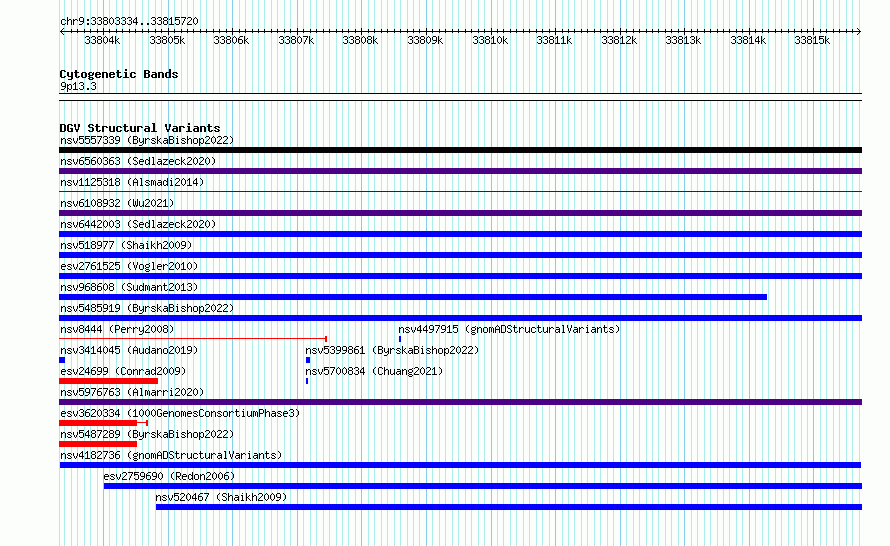Click the blue bar under esv2759690
Screen dimensions: 890x546
(483, 486)
